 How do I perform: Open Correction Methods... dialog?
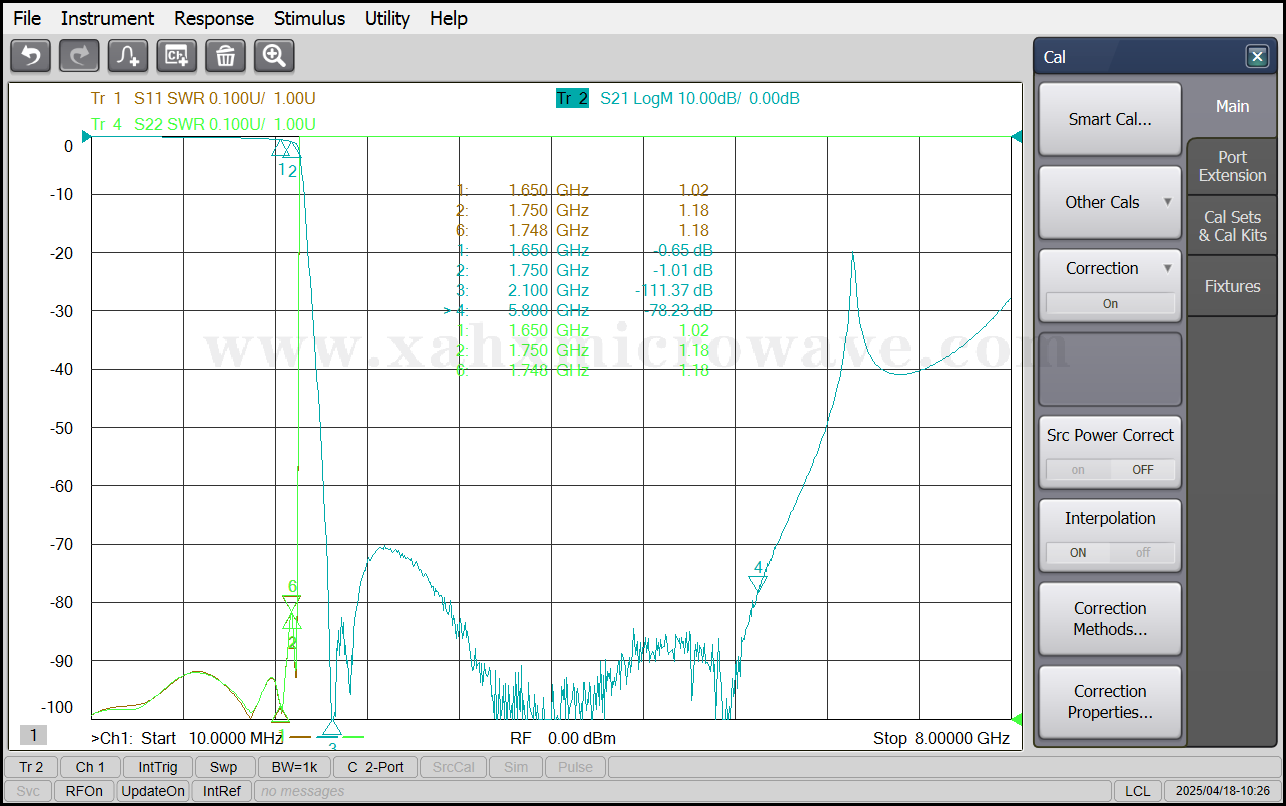(1110, 618)
